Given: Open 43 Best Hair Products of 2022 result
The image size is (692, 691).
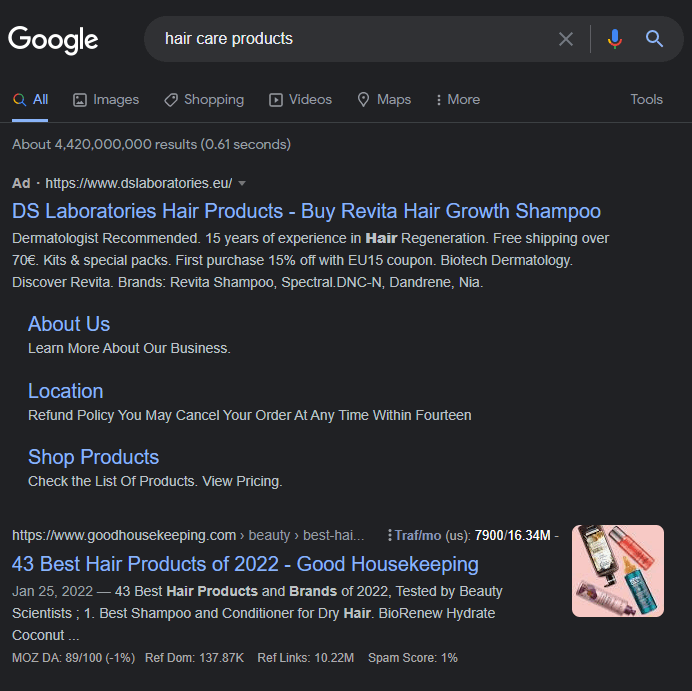Looking at the screenshot, I should click(245, 564).
